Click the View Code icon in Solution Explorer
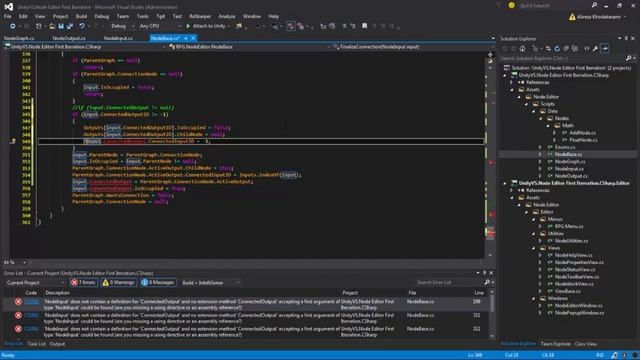Viewport: 640px width, 360px height. 587,49
